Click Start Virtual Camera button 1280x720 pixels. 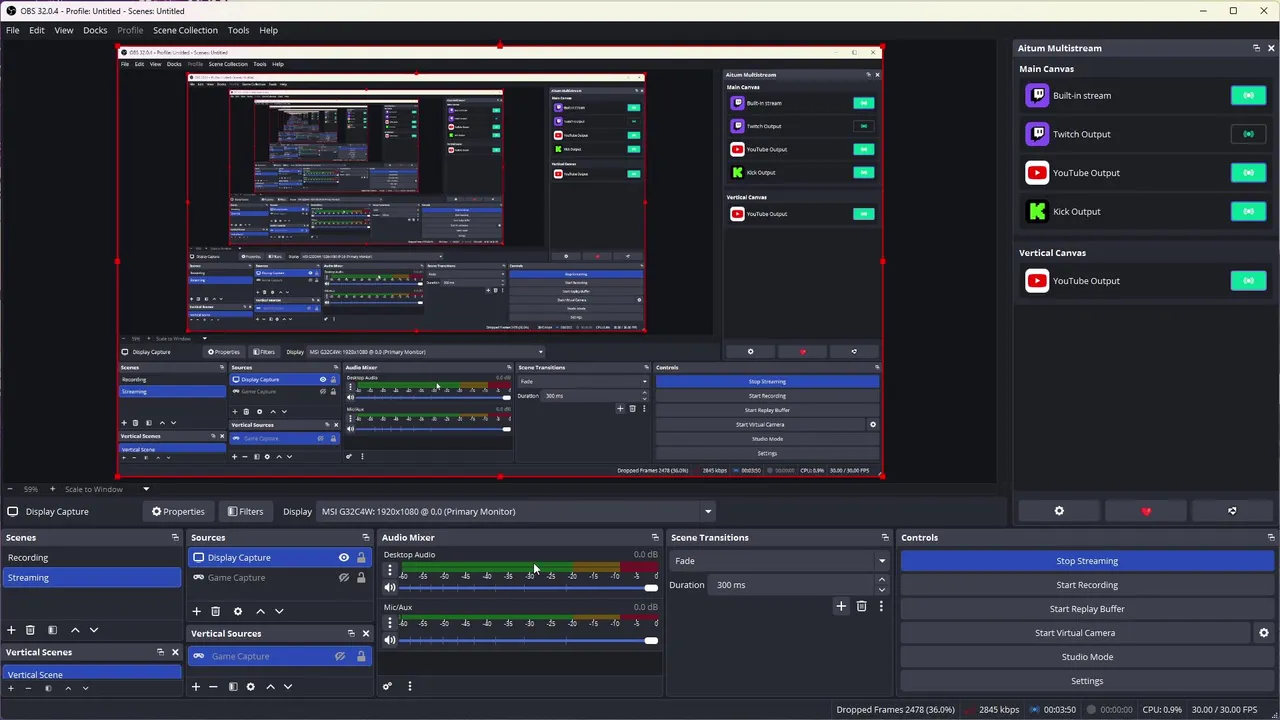(1075, 633)
